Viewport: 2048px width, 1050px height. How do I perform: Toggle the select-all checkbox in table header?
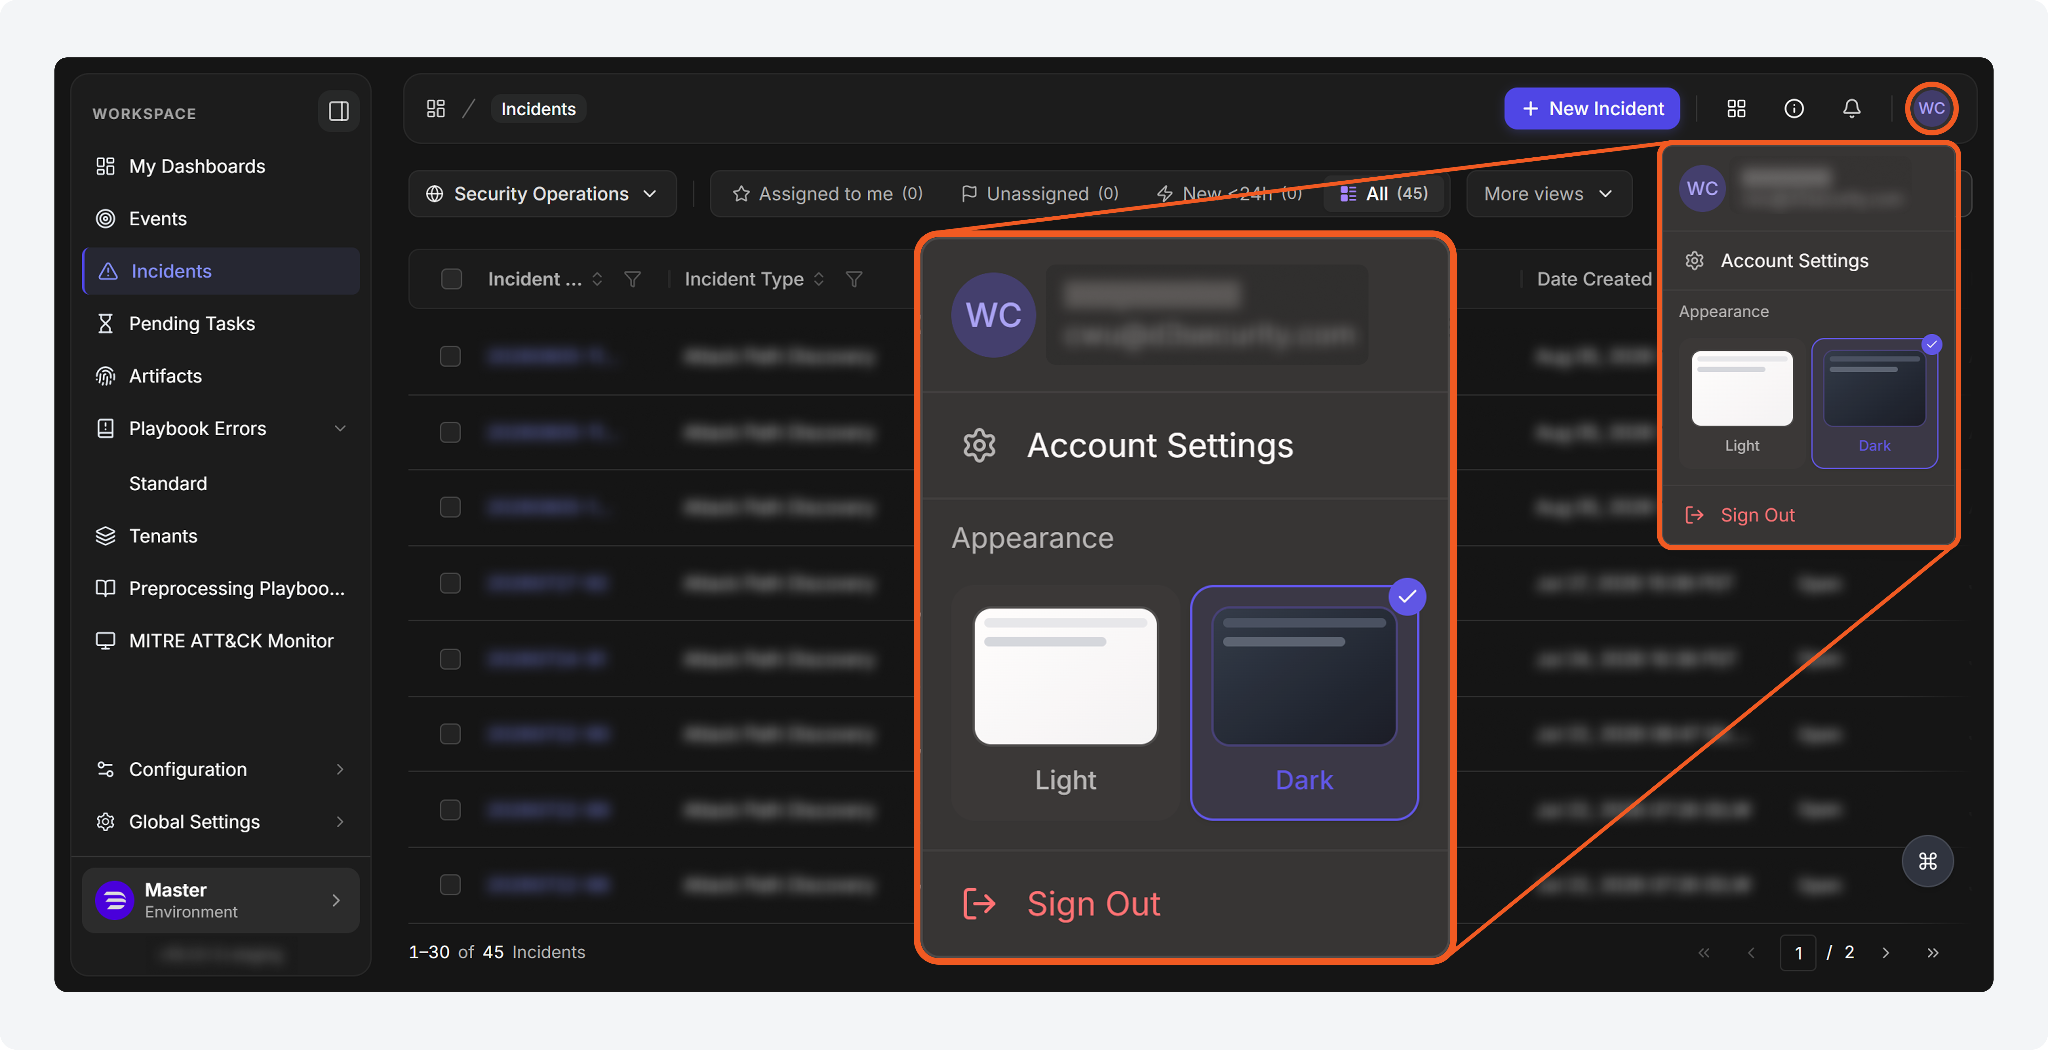coord(451,279)
